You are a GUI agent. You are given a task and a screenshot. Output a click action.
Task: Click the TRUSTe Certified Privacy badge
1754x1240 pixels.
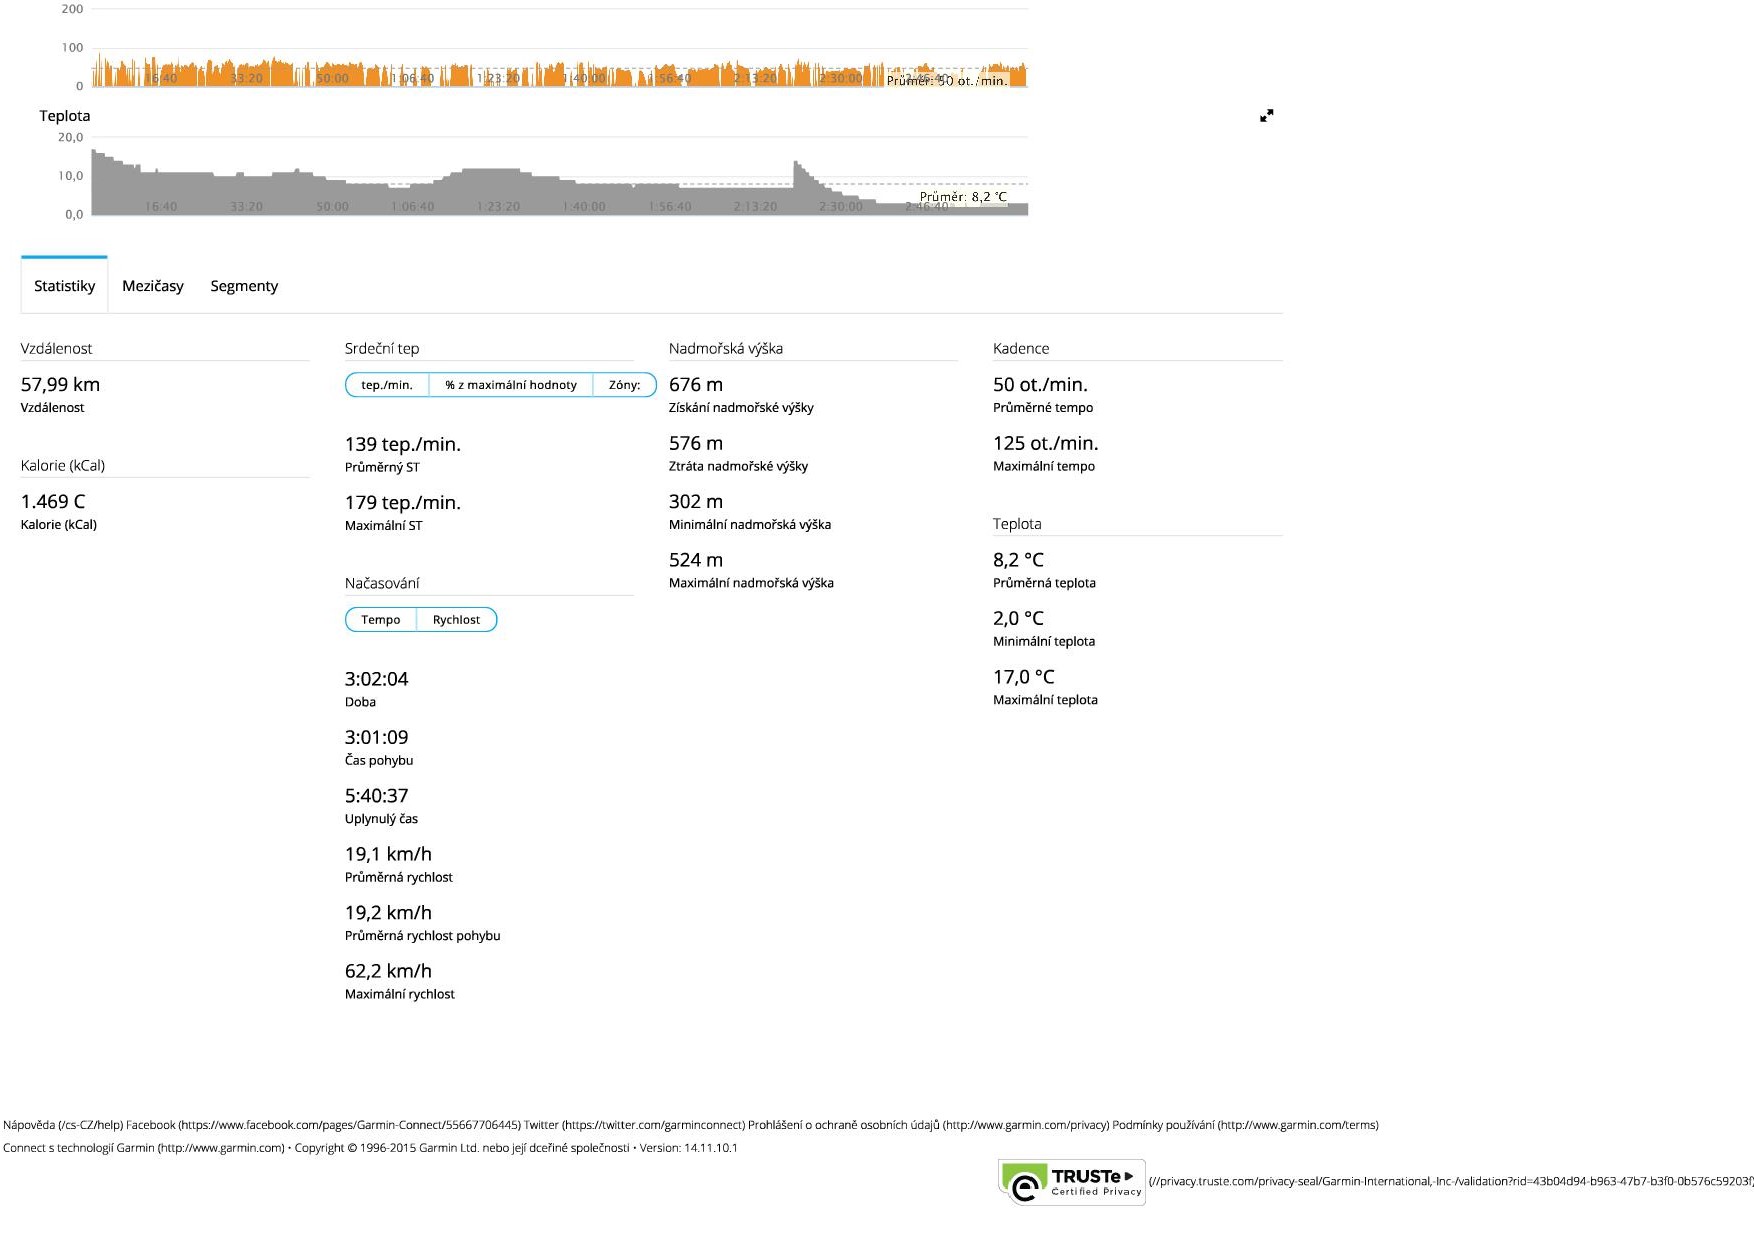1072,1183
